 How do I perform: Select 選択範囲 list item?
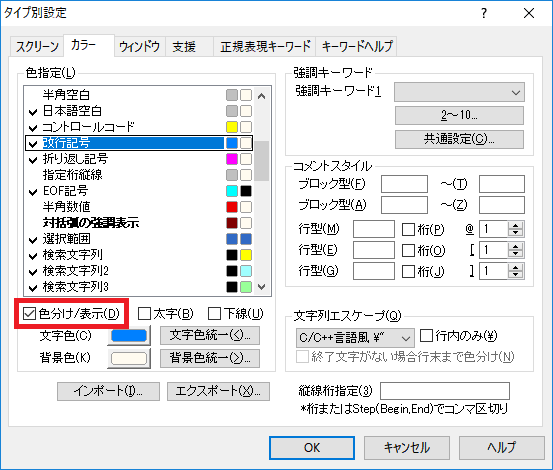pyautogui.click(x=139, y=239)
